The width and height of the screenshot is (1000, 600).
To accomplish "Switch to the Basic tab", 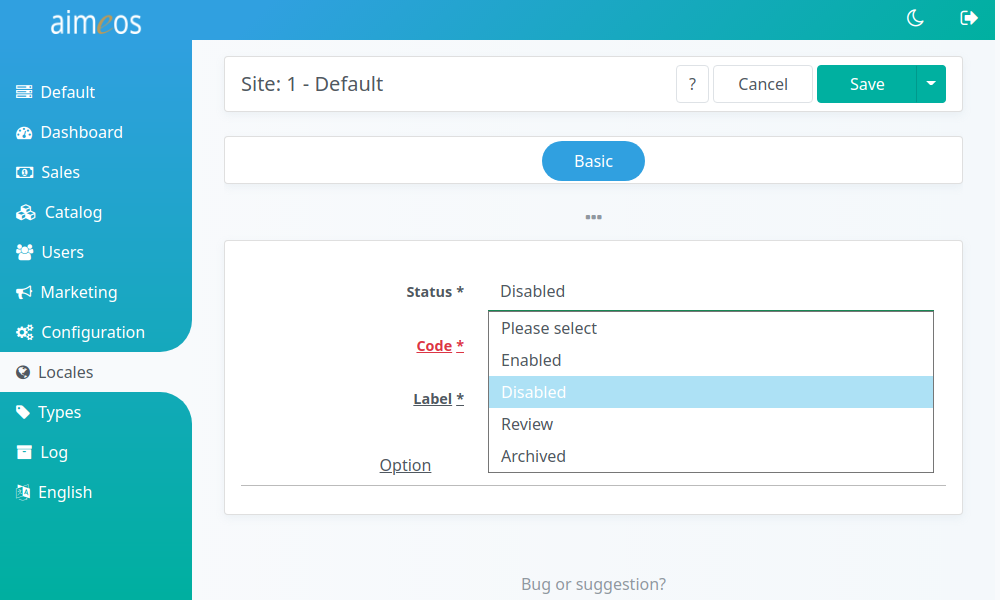I will pyautogui.click(x=593, y=161).
